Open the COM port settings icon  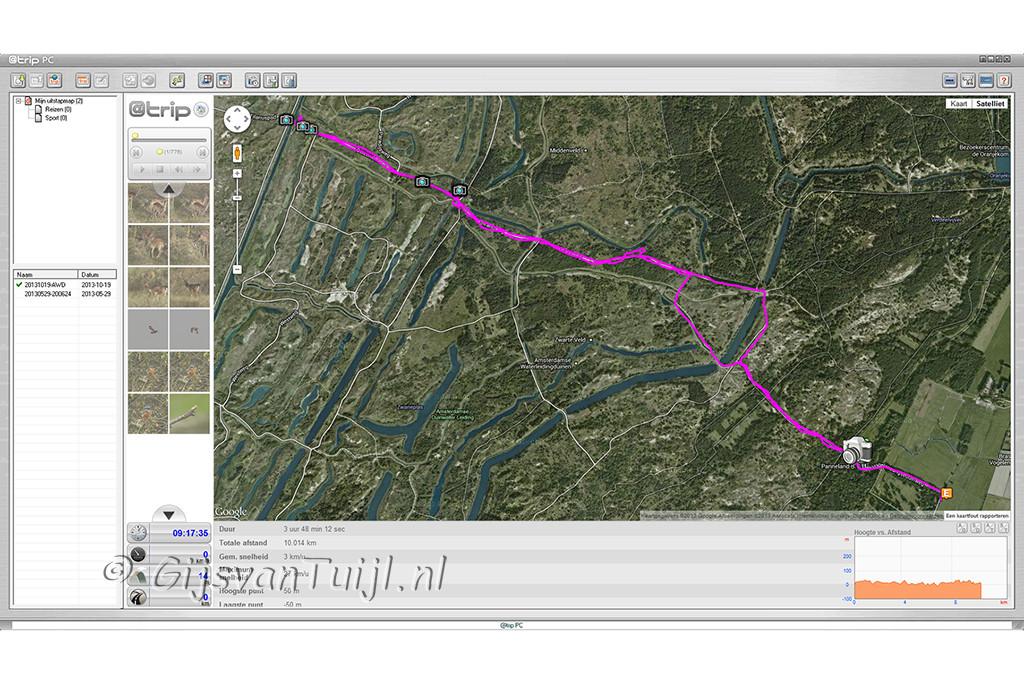[986, 81]
